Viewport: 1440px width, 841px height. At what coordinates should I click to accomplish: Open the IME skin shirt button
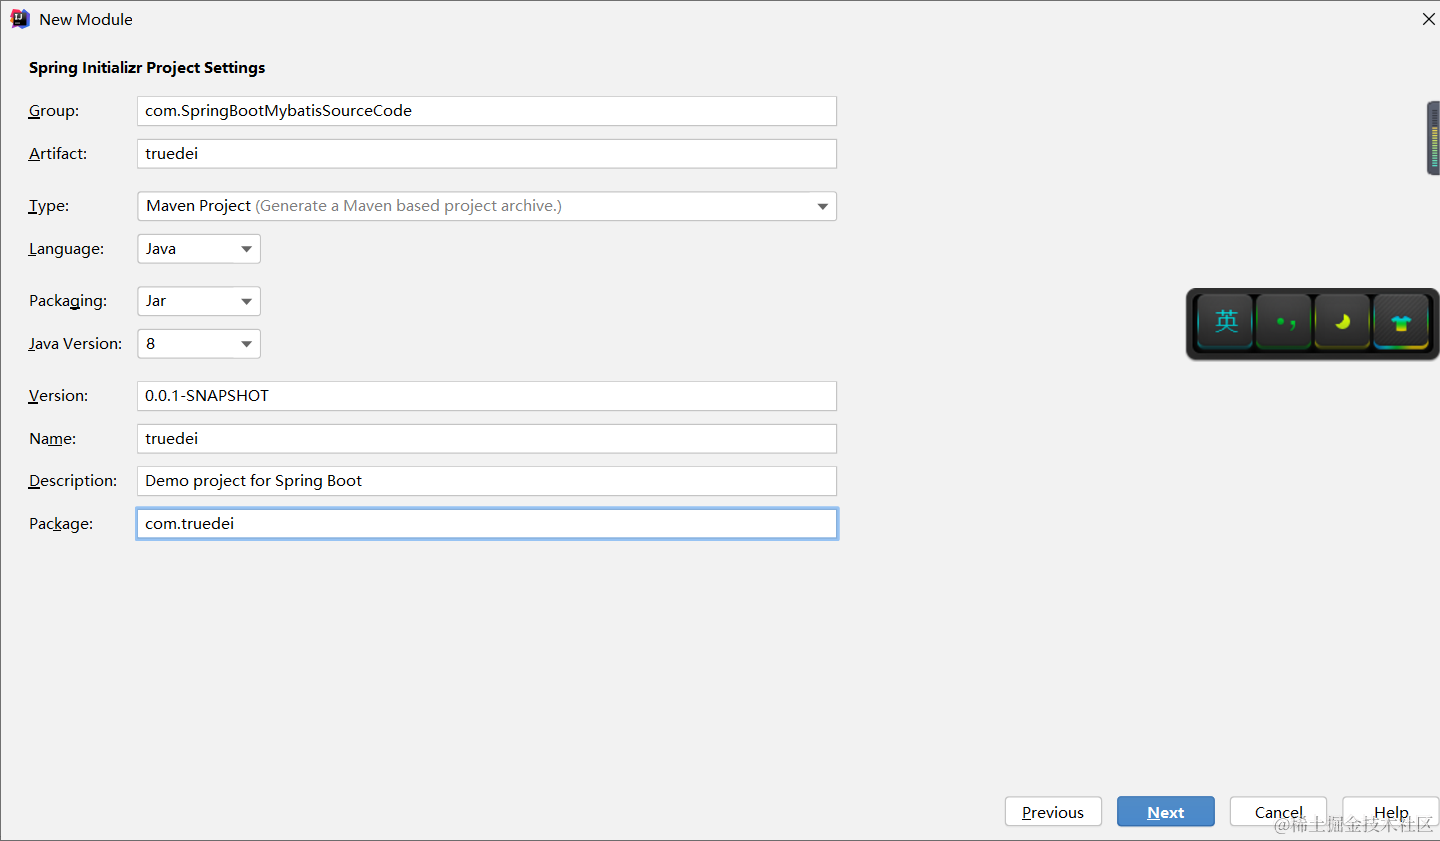[1401, 322]
